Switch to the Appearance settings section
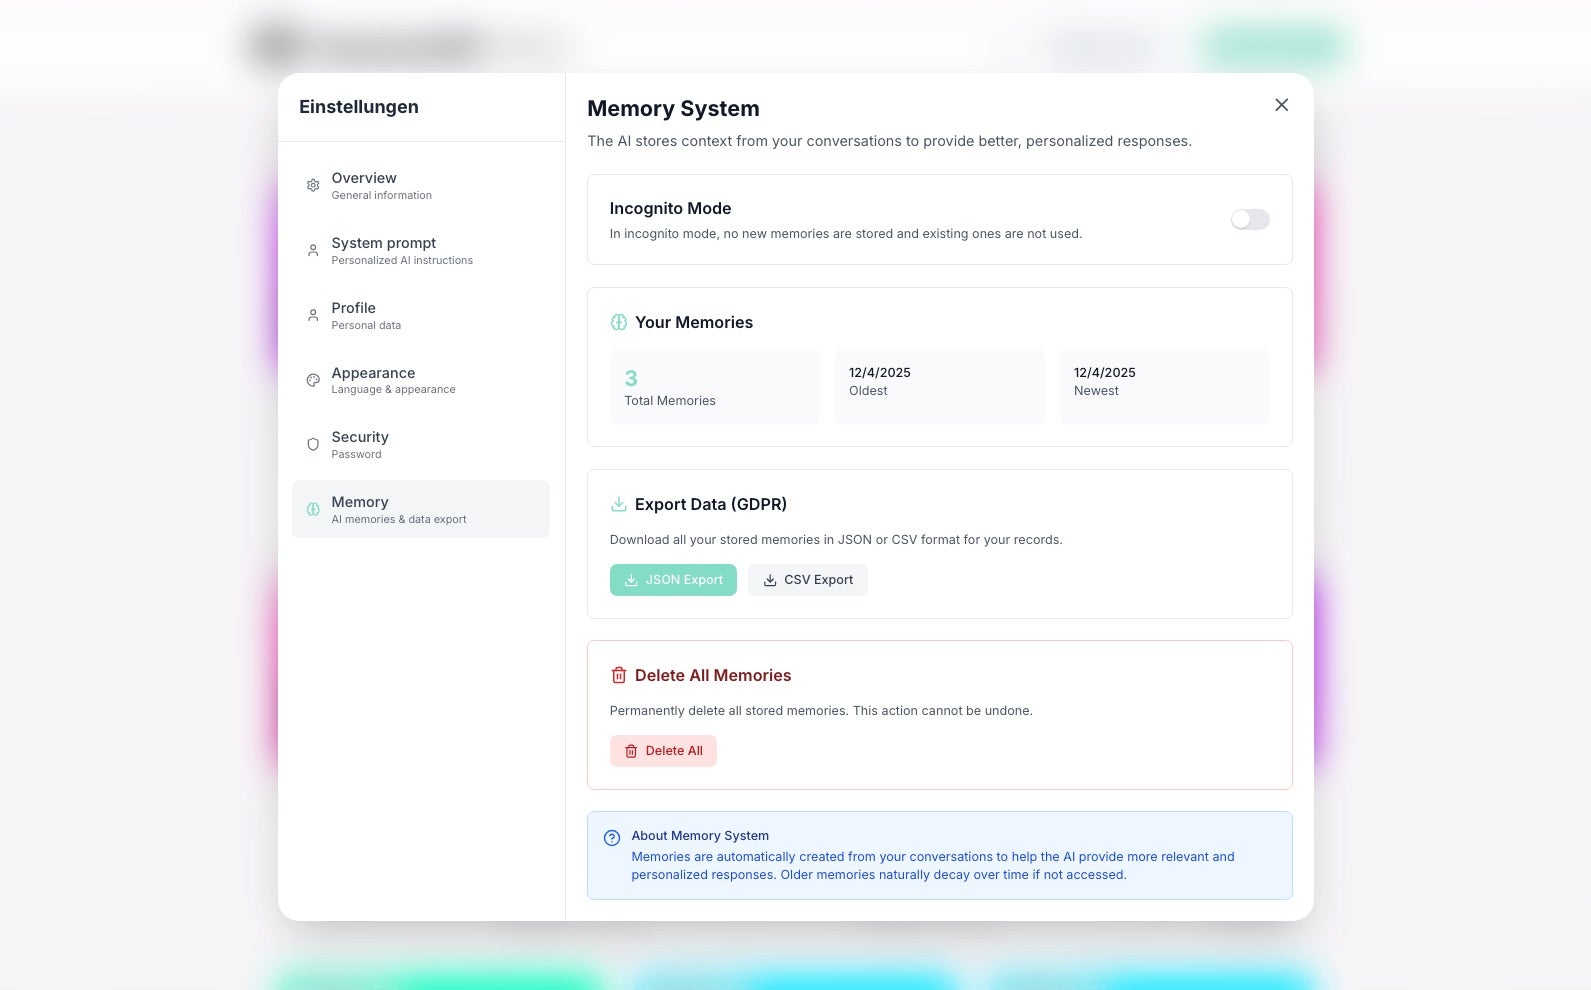The width and height of the screenshot is (1591, 990). click(421, 380)
